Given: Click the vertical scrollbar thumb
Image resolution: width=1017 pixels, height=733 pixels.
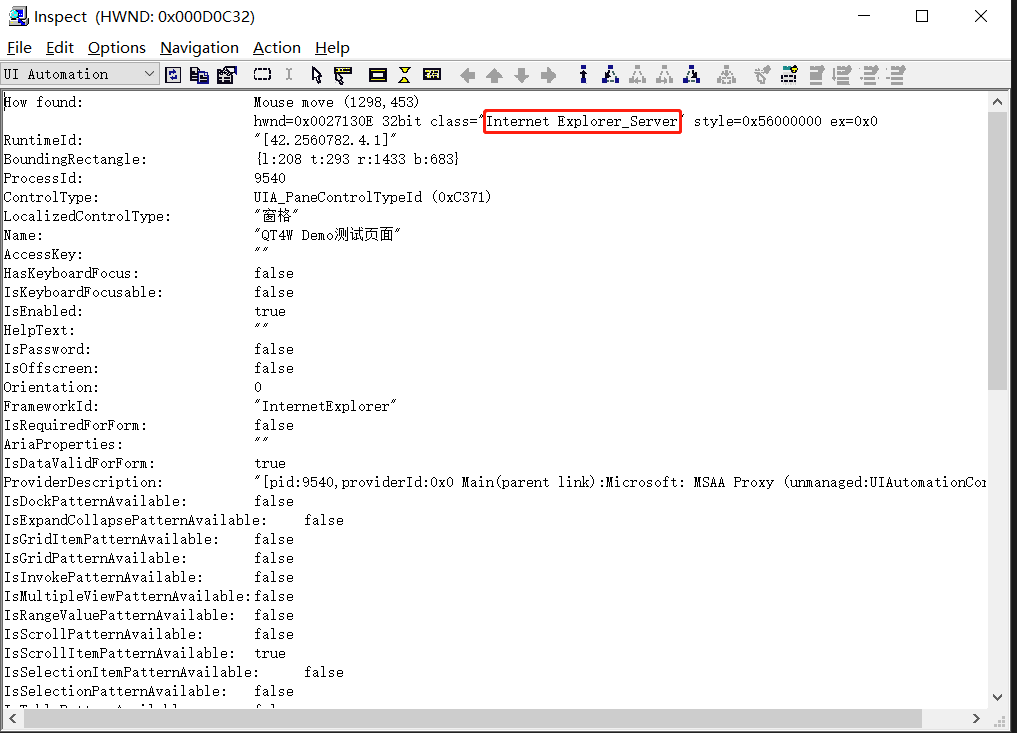Looking at the screenshot, I should [x=998, y=251].
